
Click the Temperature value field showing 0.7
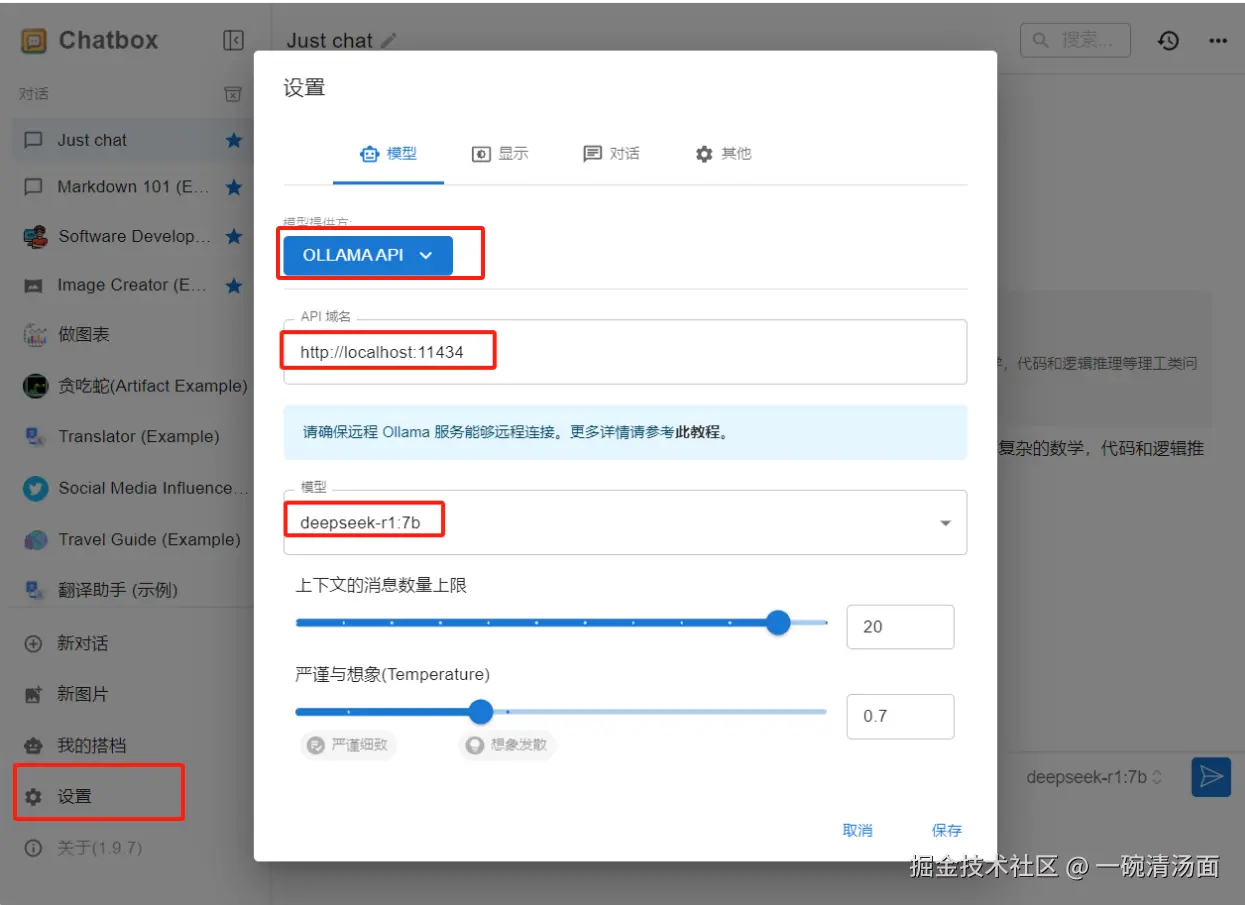coord(900,716)
